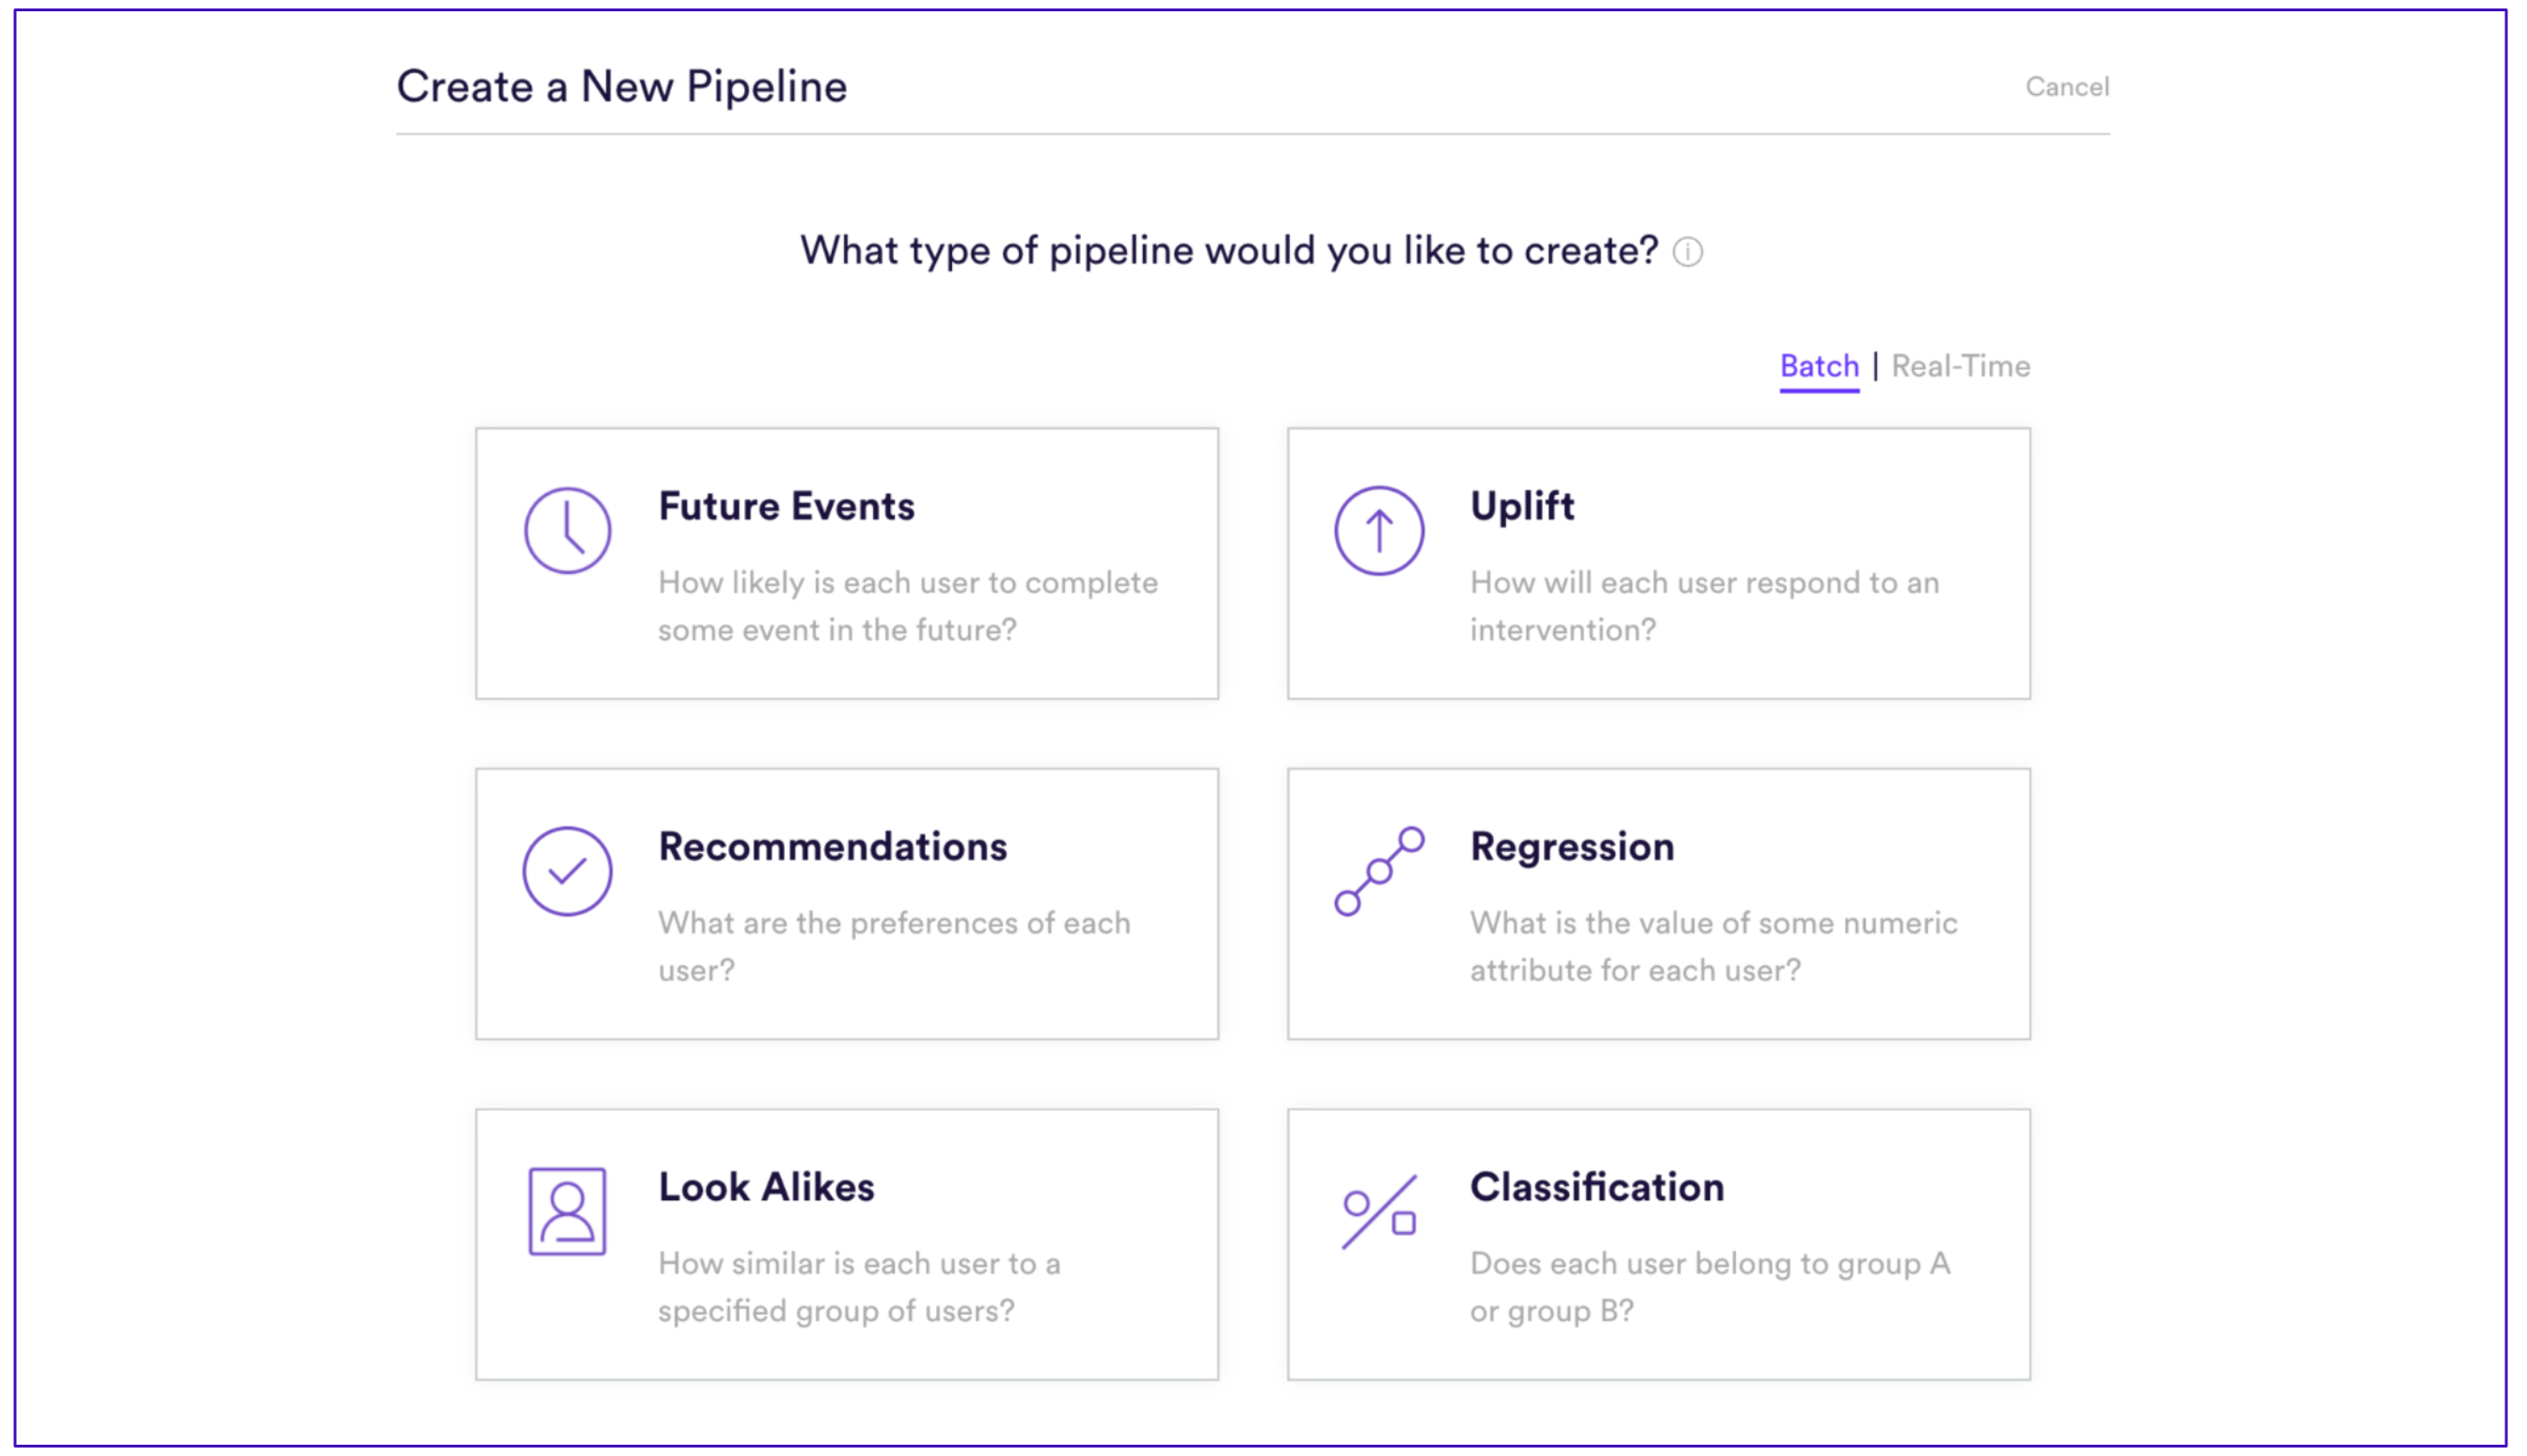Pick the Look Alikes heading
2527x1456 pixels.
point(766,1187)
